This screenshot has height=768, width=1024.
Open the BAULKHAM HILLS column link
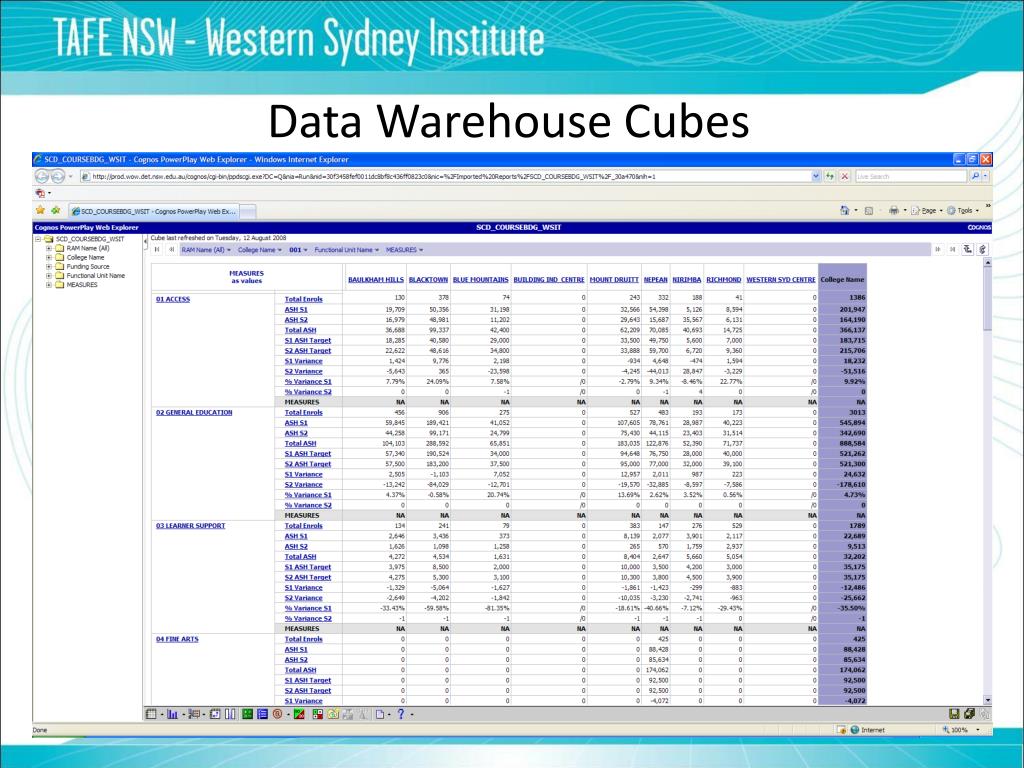[x=376, y=280]
